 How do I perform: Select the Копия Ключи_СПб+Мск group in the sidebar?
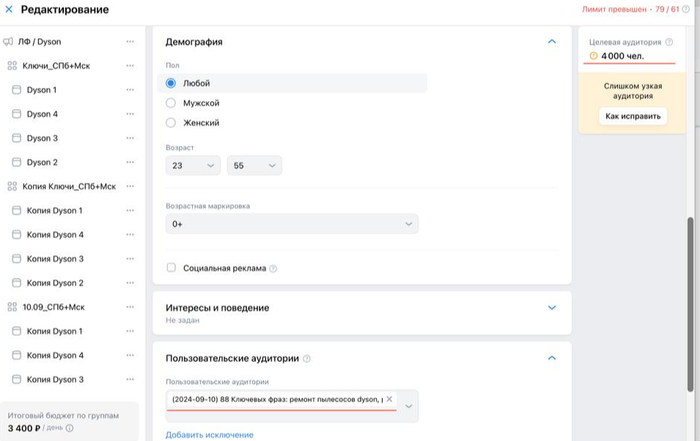68,187
